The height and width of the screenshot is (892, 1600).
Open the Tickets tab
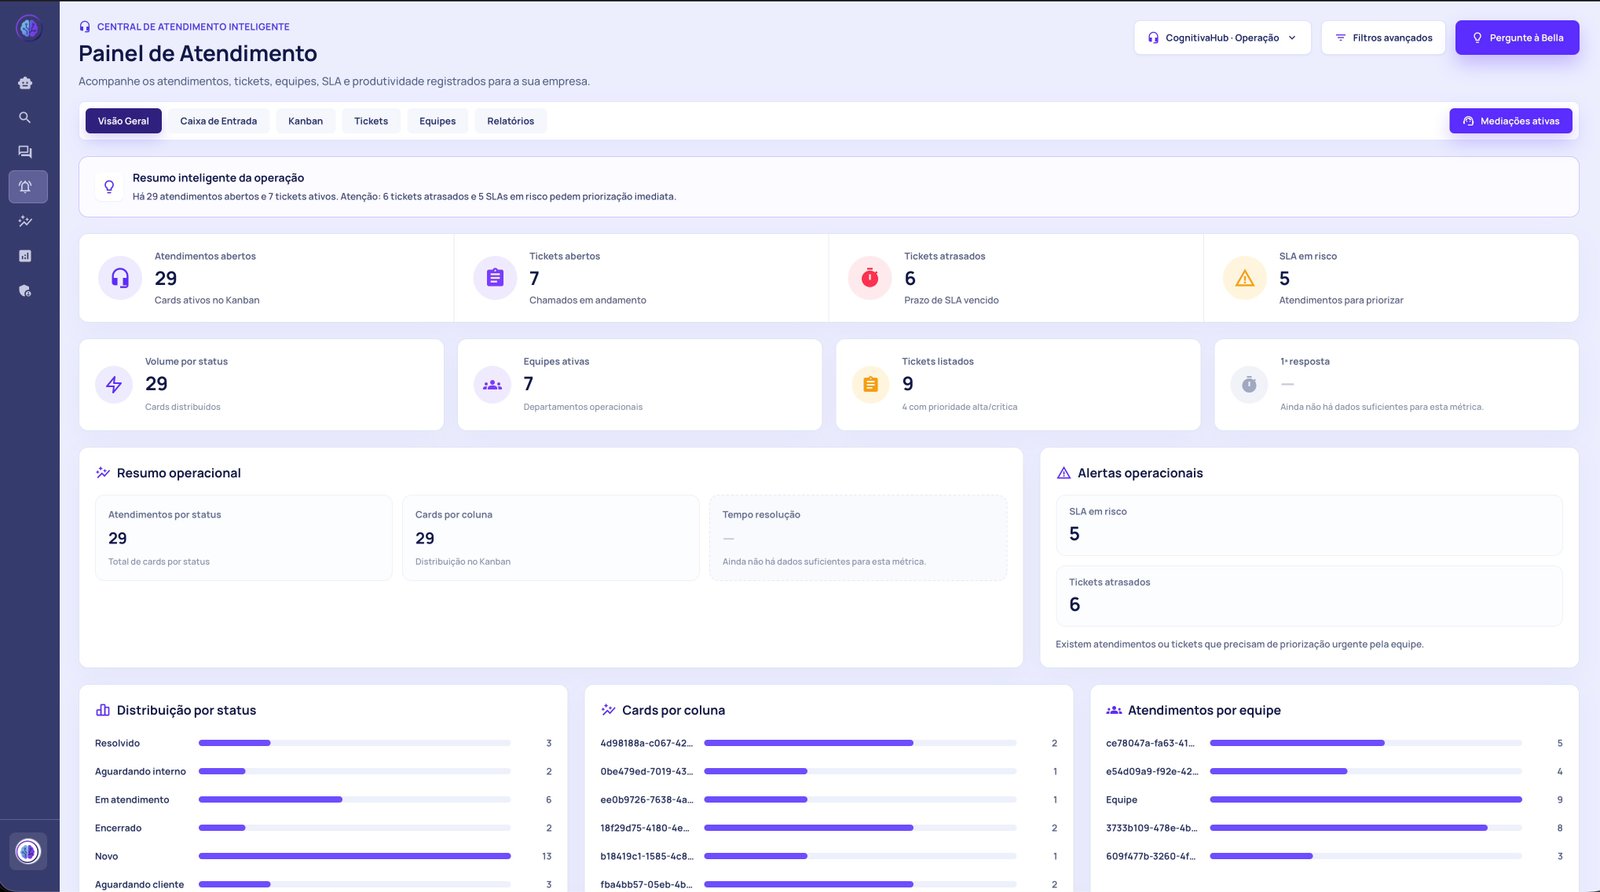coord(371,121)
